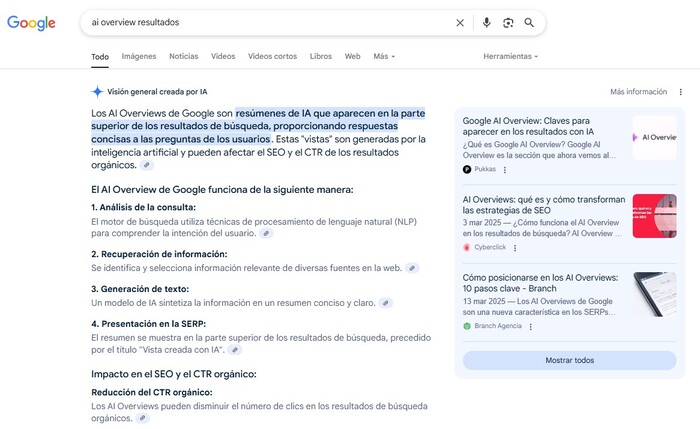This screenshot has height=429, width=700.
Task: Open the Videos tab
Action: (223, 56)
